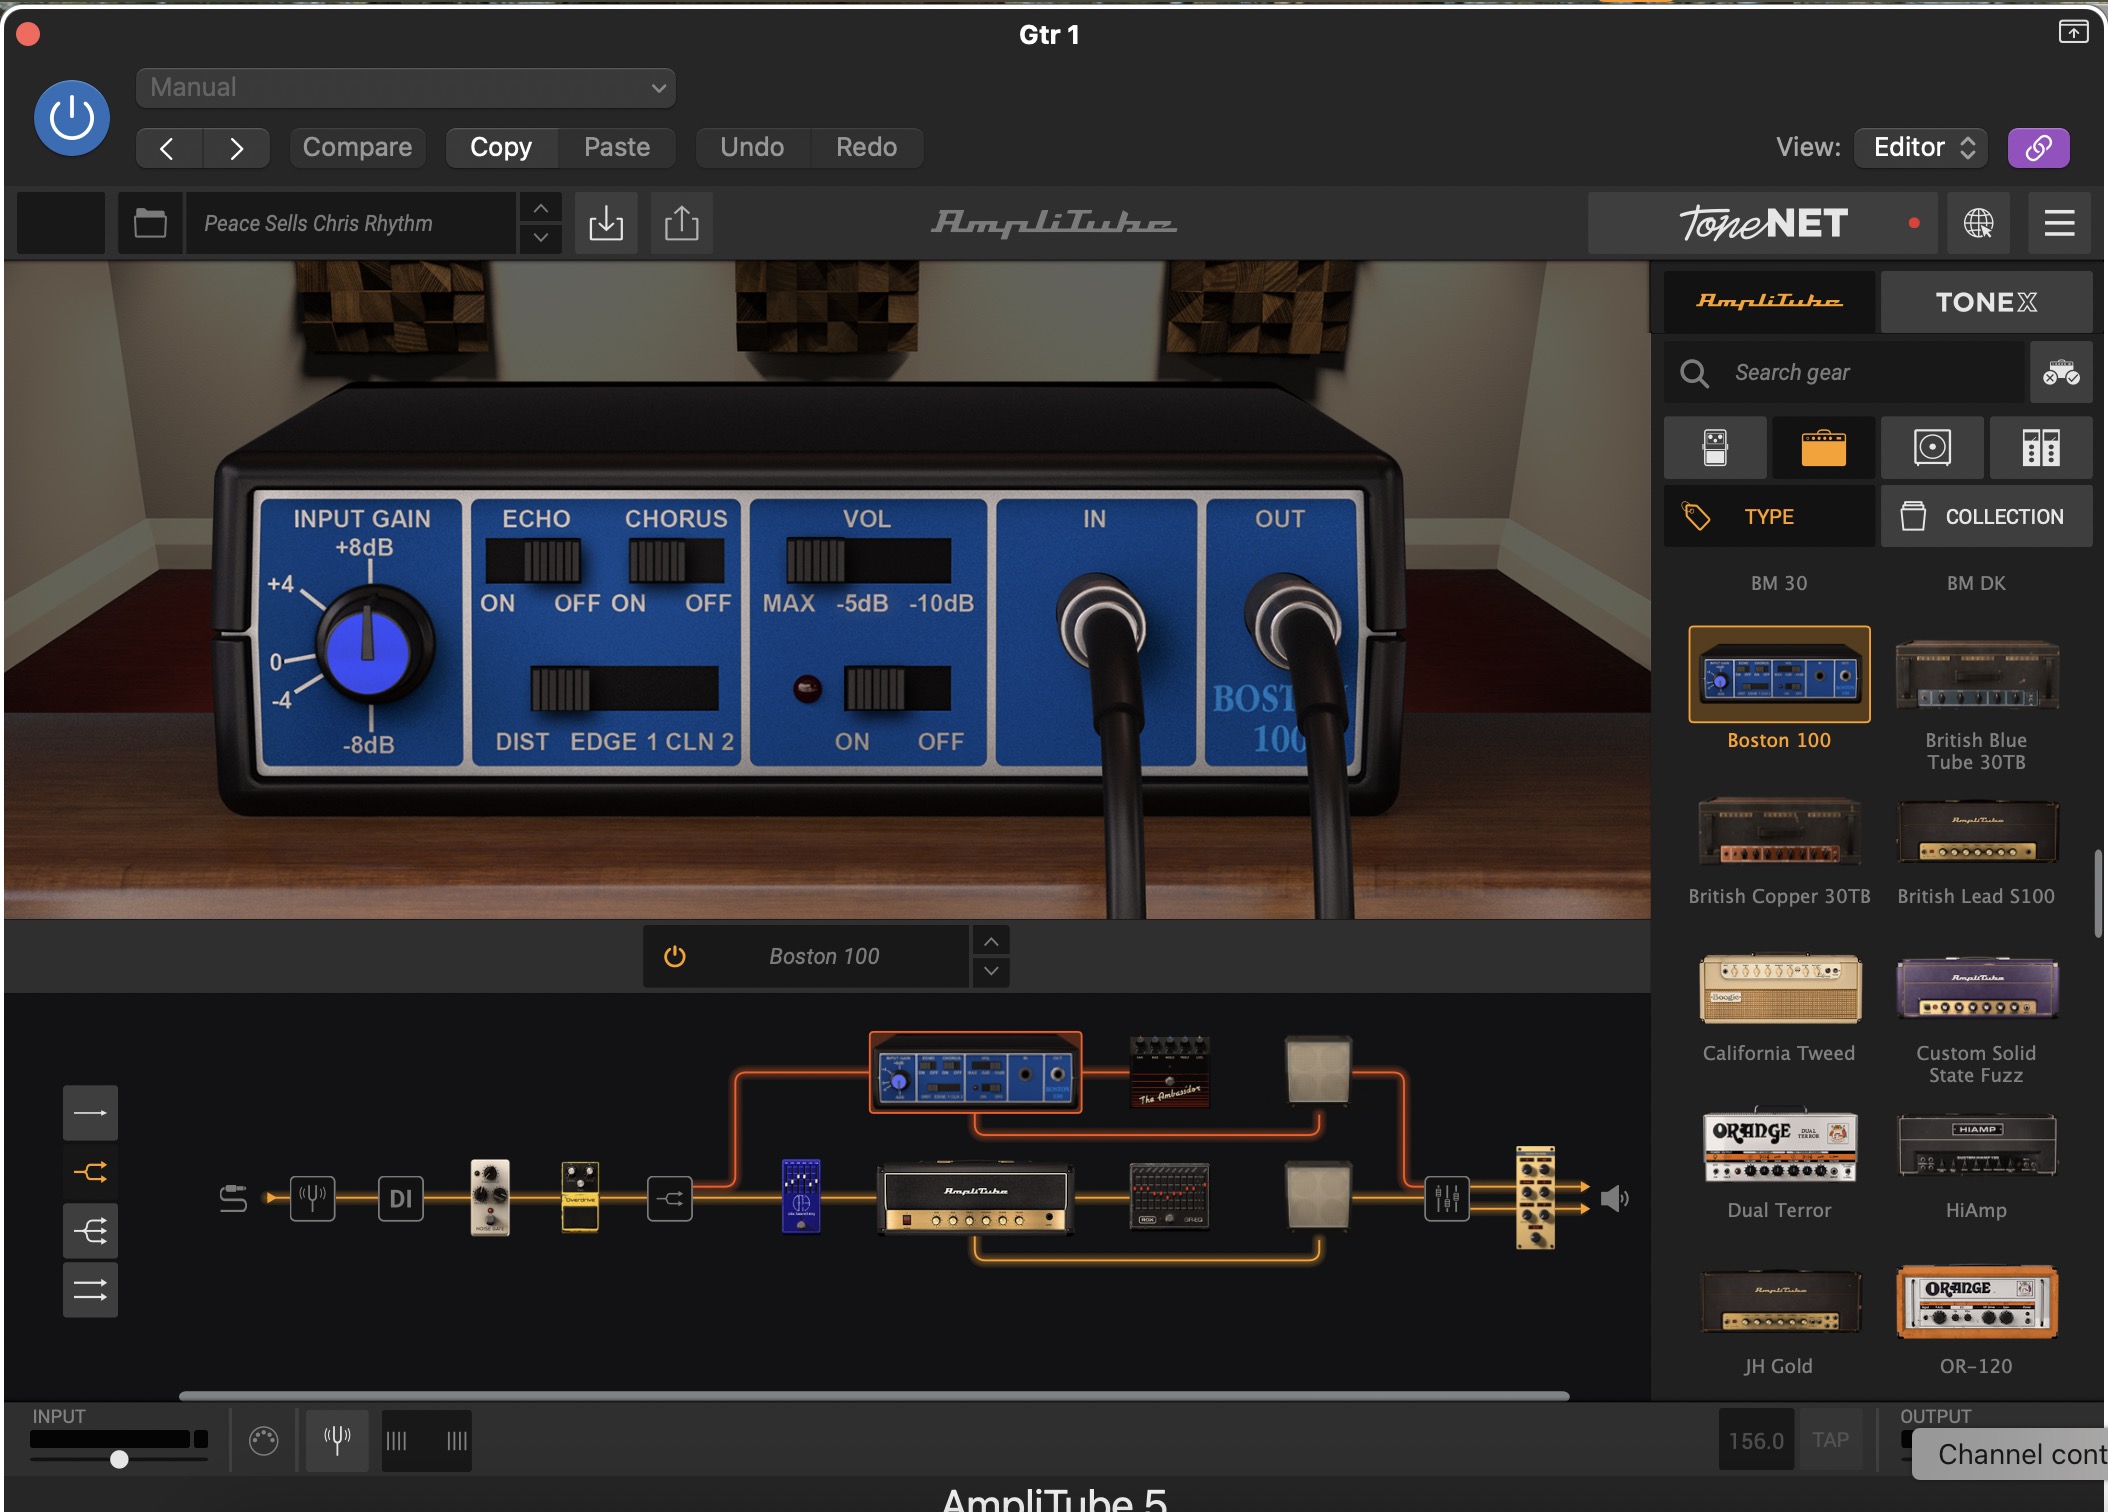
Task: Choose the British Blue Tube 30TB amp
Action: click(1976, 675)
